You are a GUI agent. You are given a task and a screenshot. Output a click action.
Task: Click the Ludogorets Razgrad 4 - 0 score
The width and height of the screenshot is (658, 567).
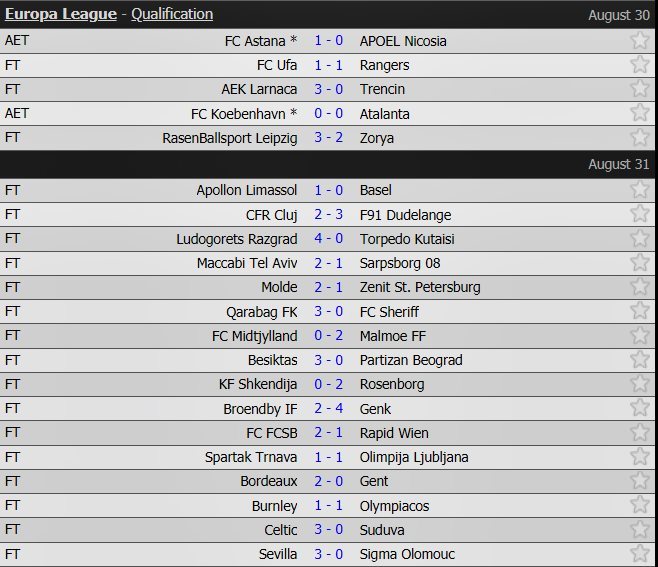[328, 238]
